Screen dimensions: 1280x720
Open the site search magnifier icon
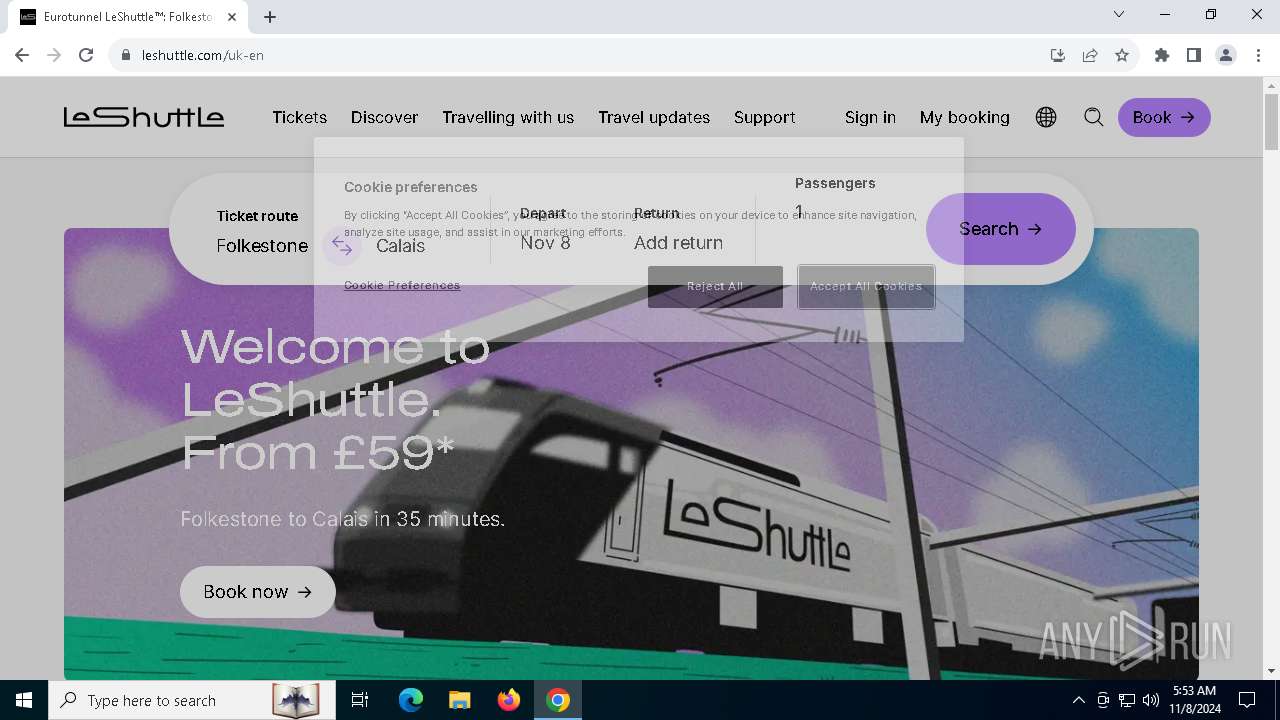pos(1094,117)
